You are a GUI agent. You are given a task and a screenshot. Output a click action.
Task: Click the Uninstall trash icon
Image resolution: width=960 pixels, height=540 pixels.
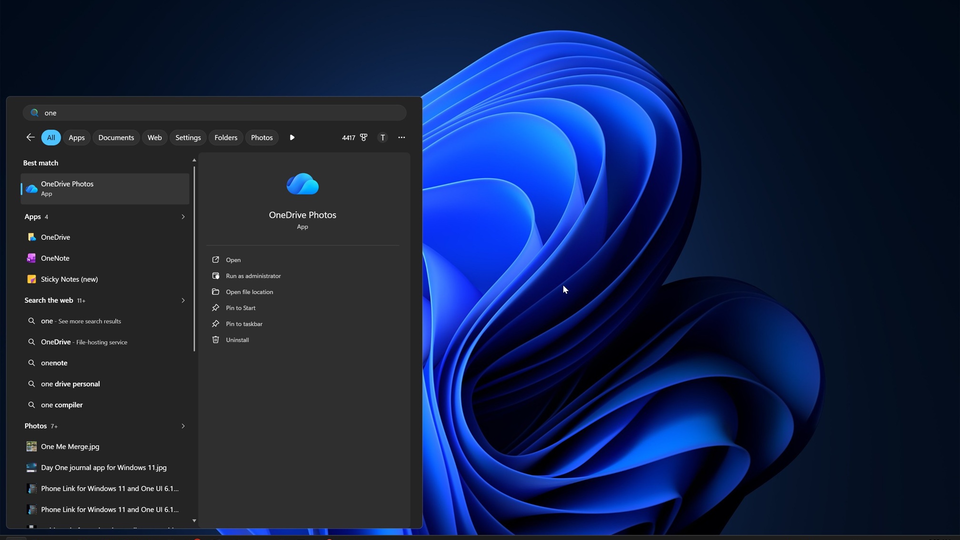tap(216, 339)
